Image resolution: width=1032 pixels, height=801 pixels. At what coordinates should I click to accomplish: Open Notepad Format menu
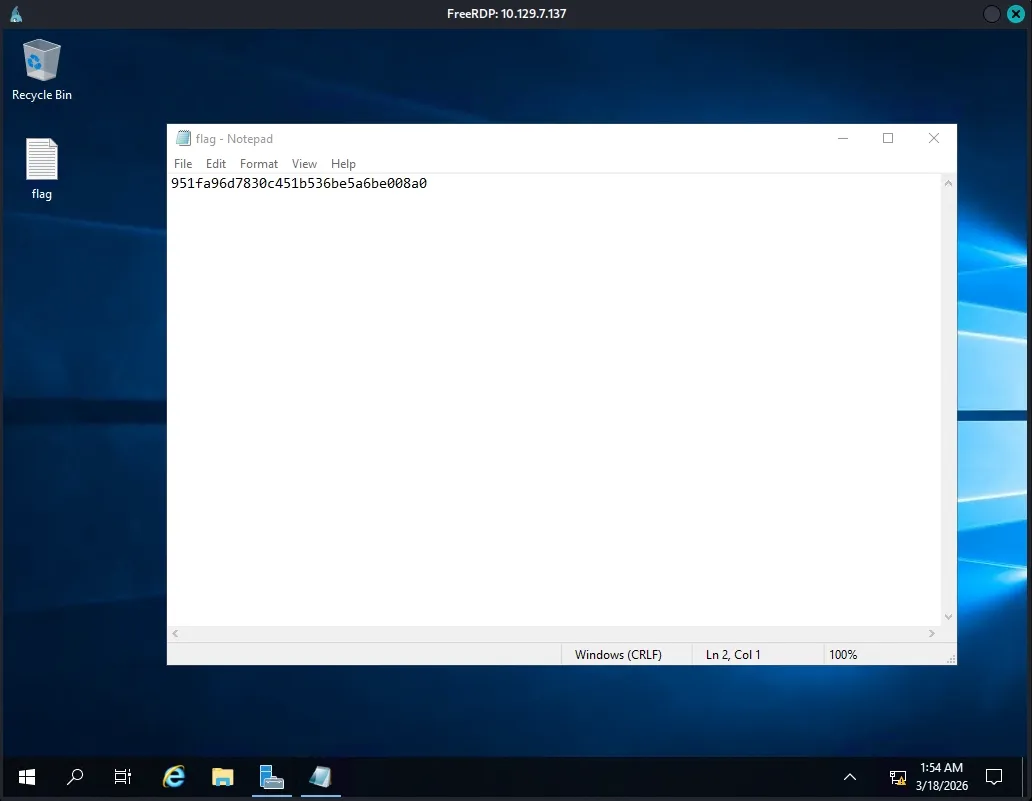click(x=259, y=164)
